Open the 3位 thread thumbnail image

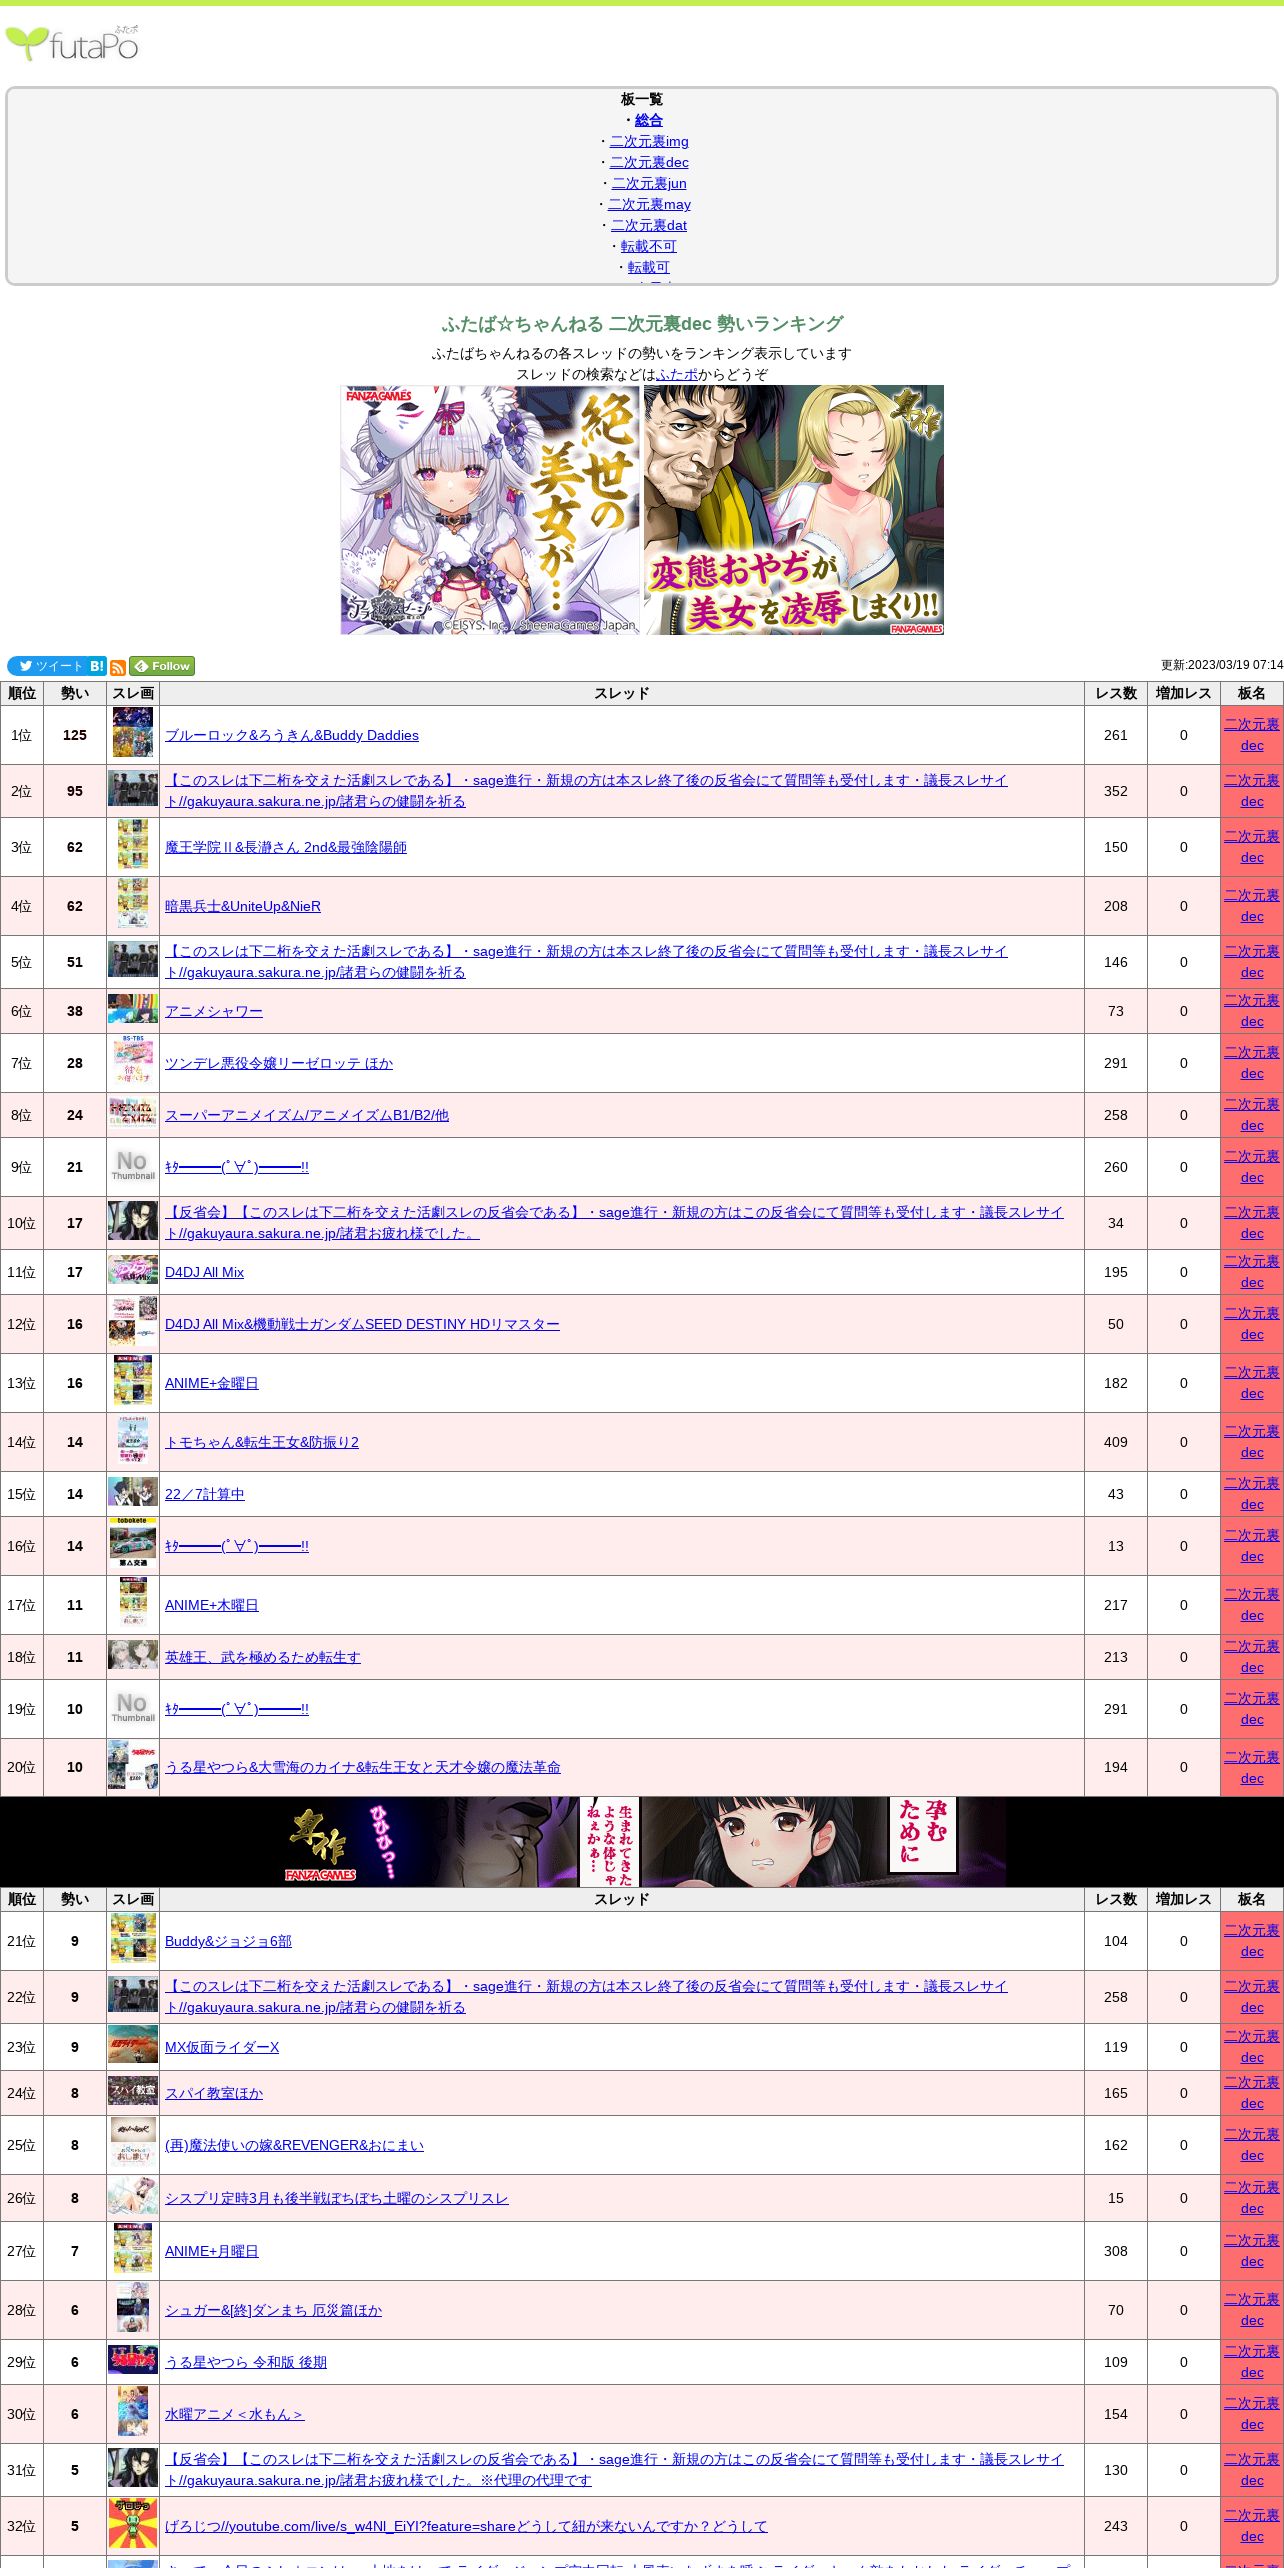[133, 844]
